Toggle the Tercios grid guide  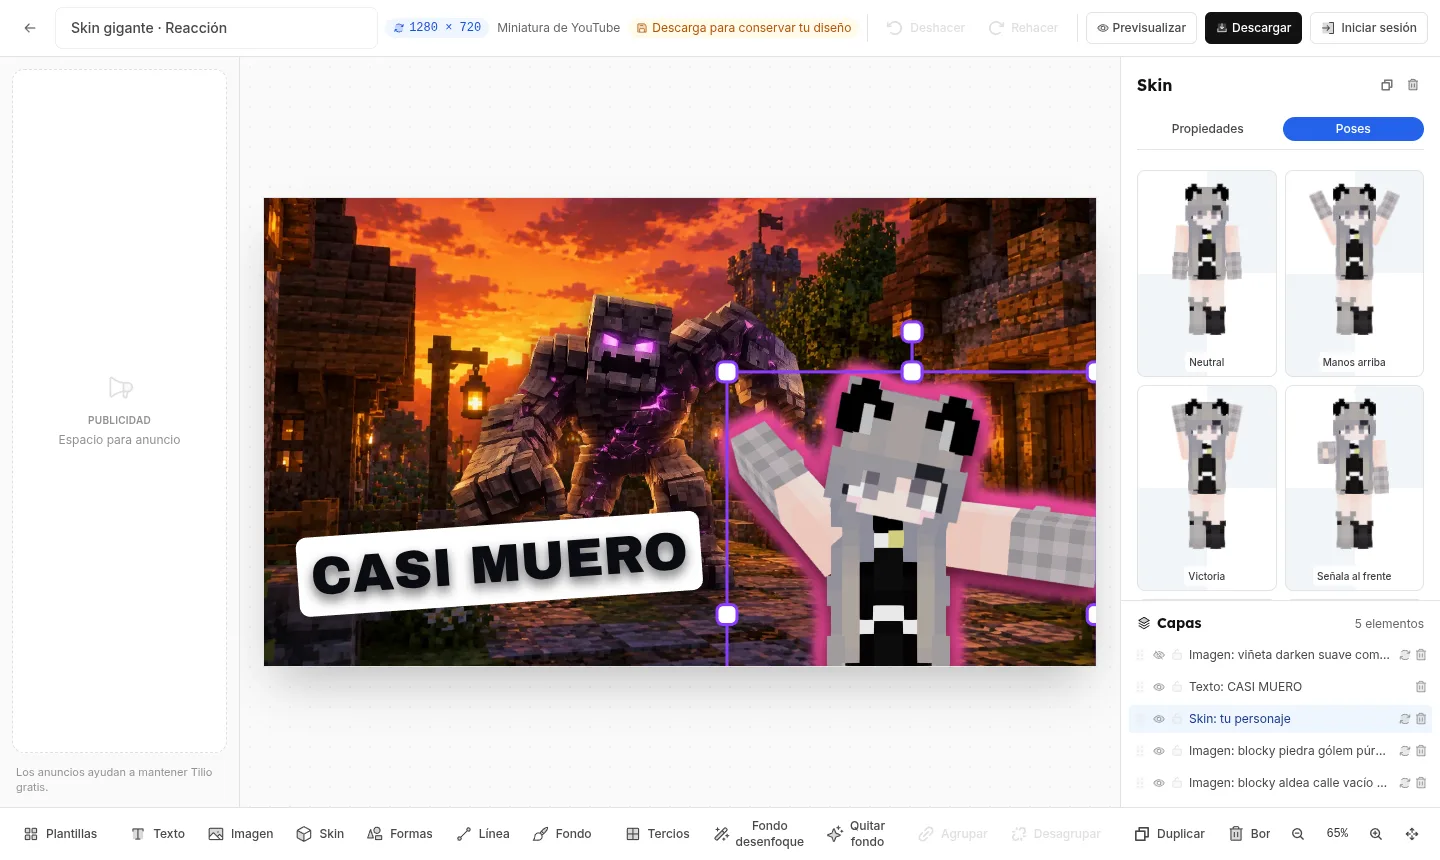[x=658, y=834]
